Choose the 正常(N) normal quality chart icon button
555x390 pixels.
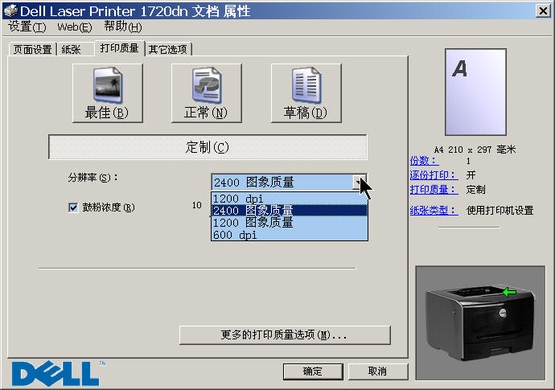tap(206, 93)
